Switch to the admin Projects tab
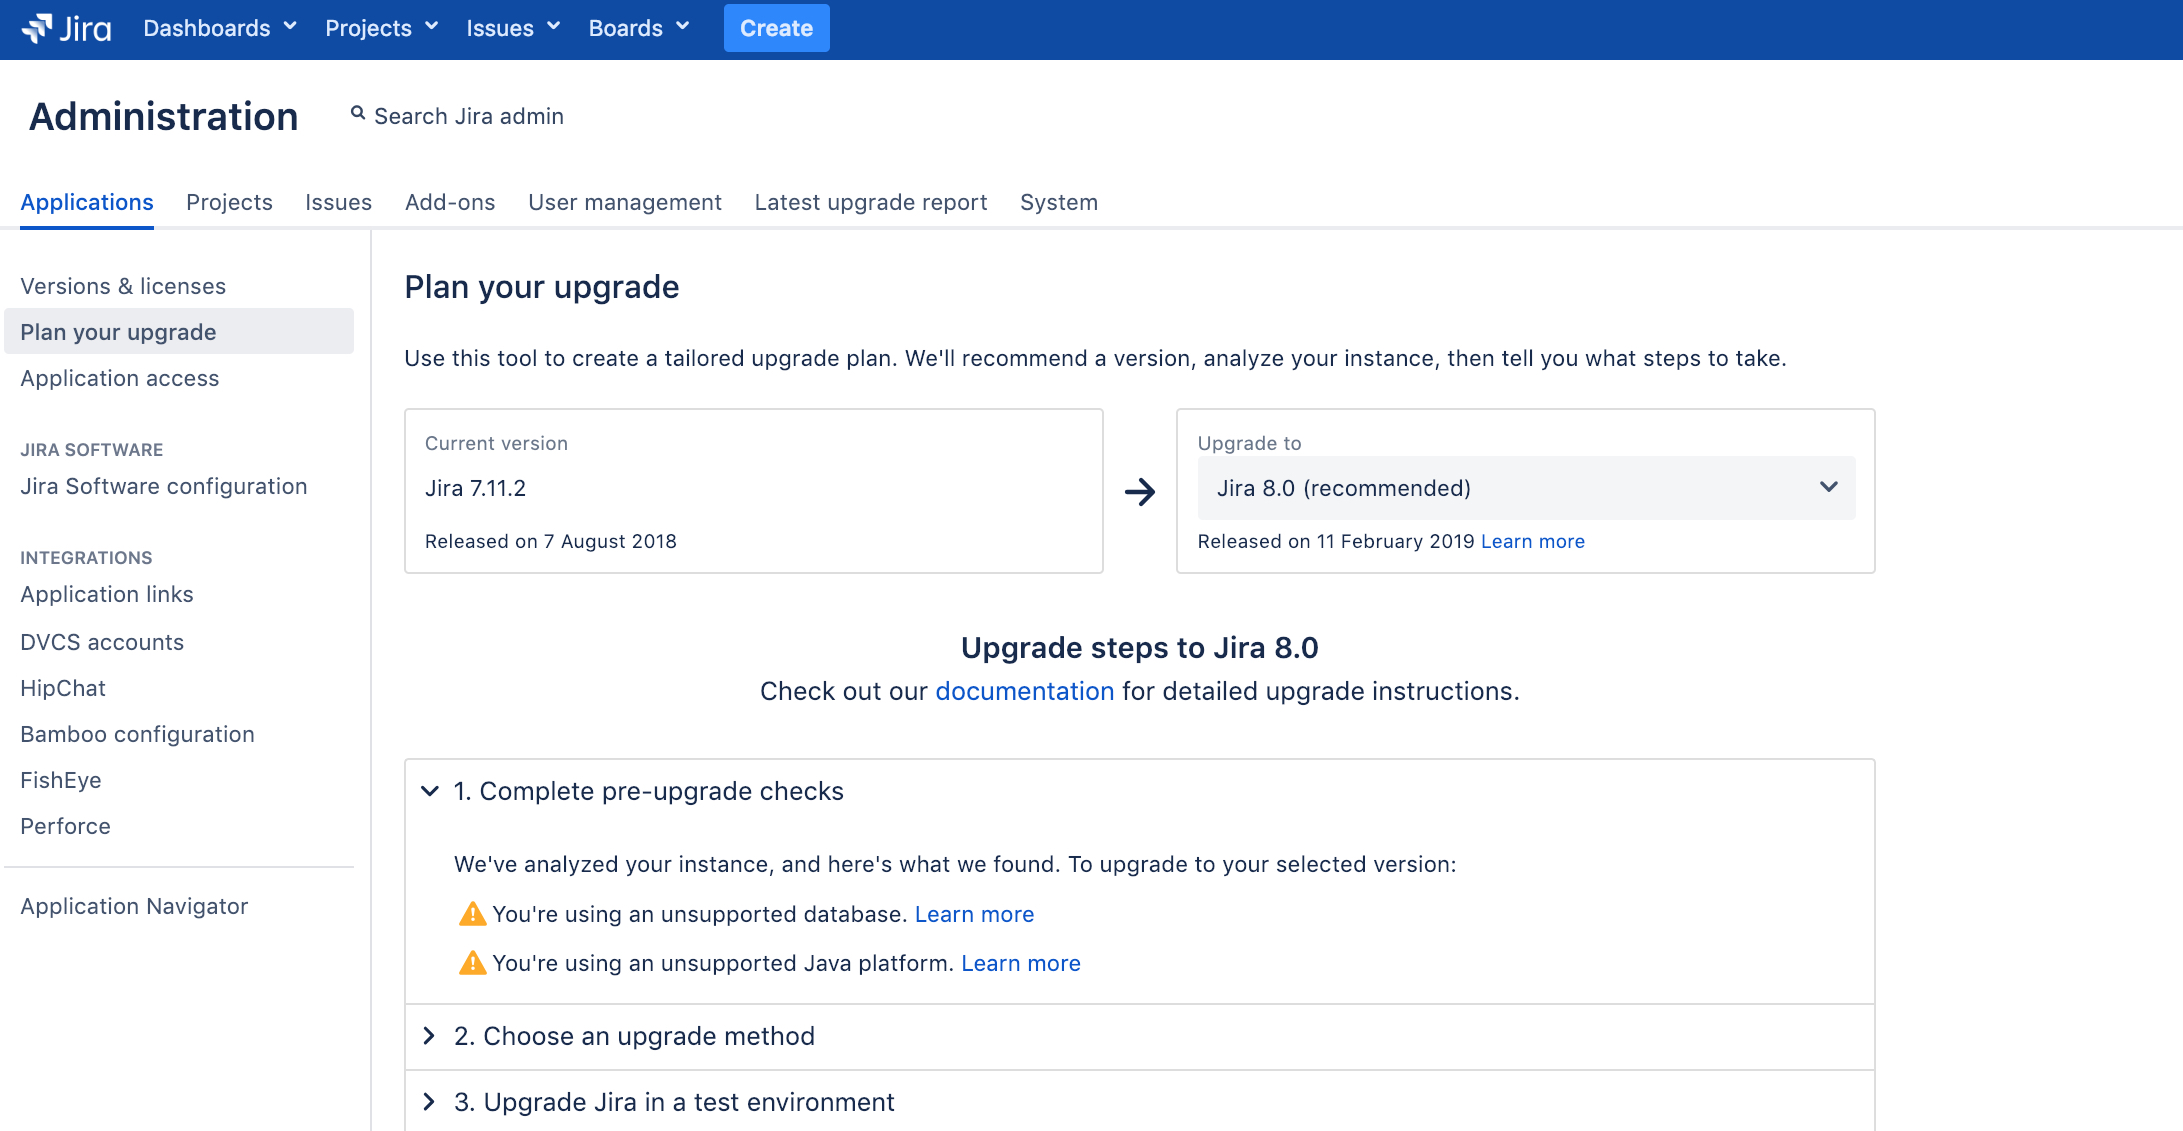The width and height of the screenshot is (2183, 1131). (229, 203)
